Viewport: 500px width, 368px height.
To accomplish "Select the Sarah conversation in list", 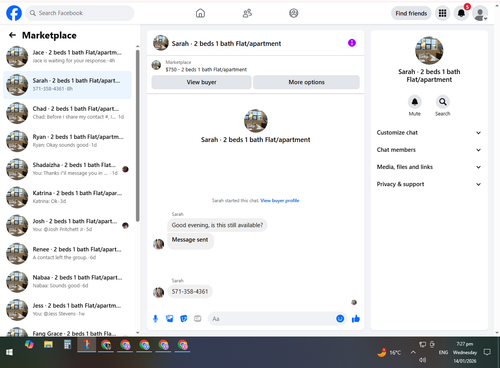I will click(67, 85).
